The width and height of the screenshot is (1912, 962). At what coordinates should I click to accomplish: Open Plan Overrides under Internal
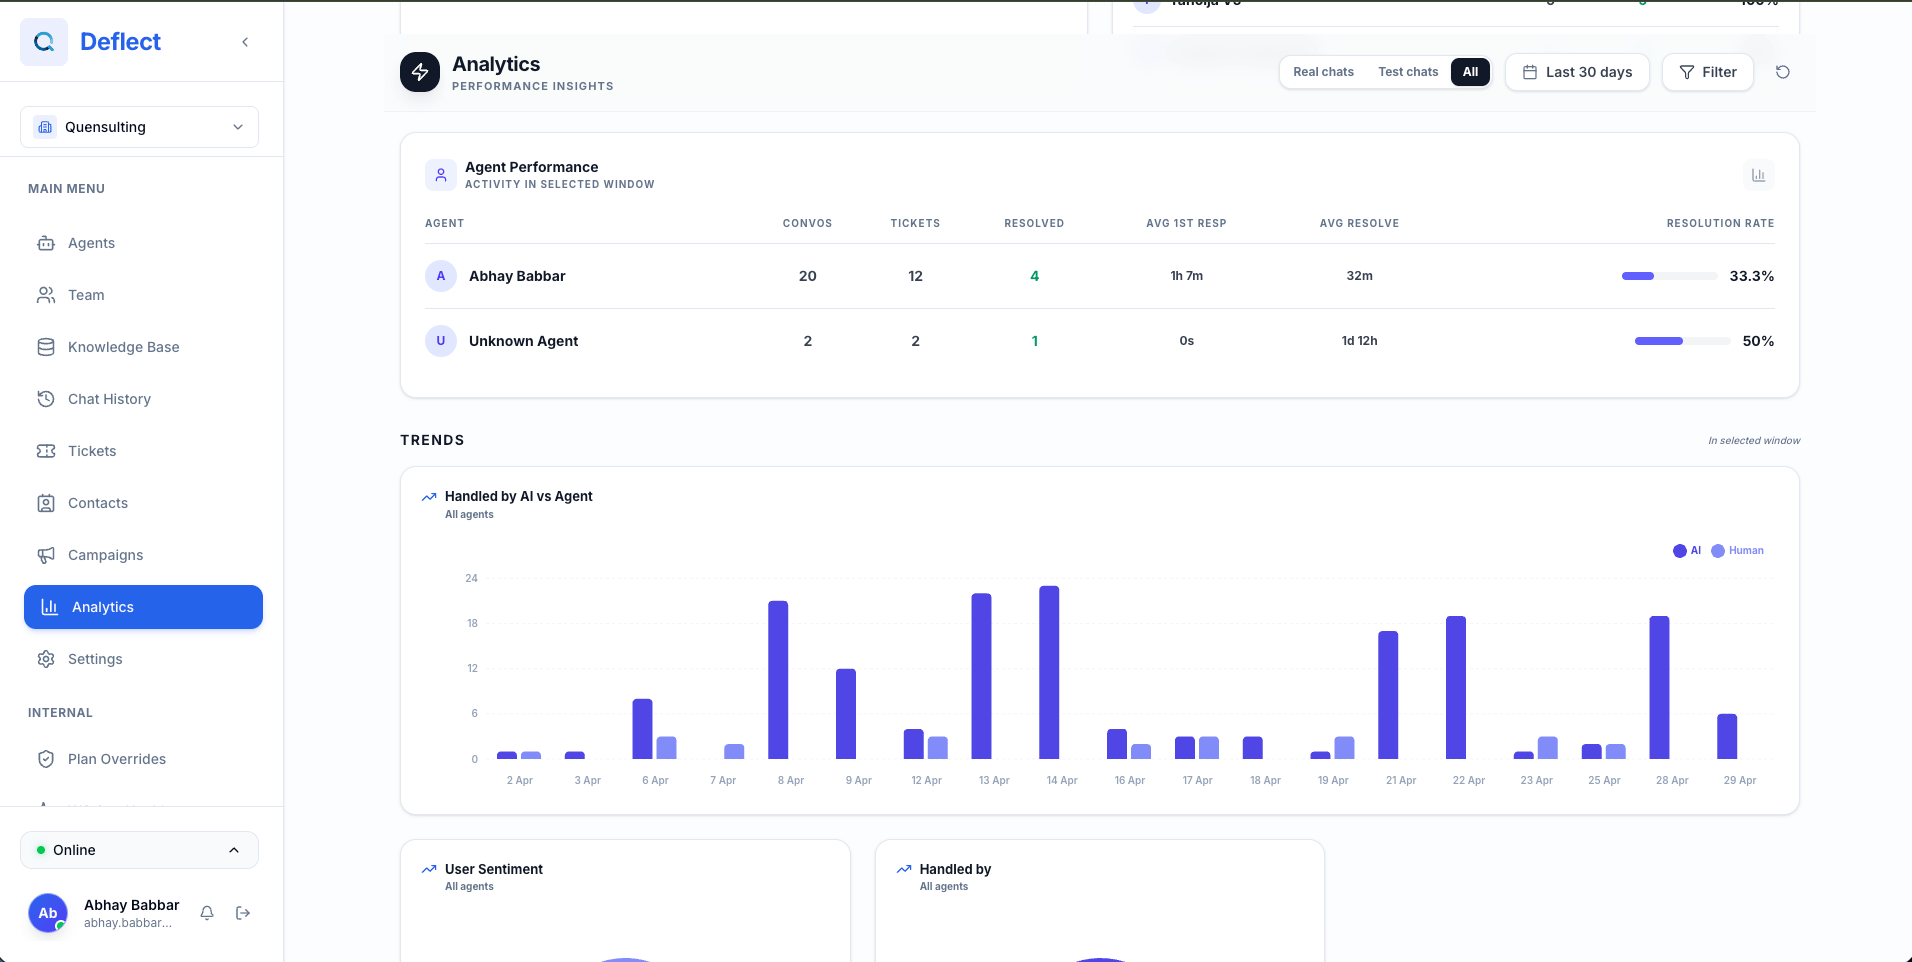(x=143, y=759)
